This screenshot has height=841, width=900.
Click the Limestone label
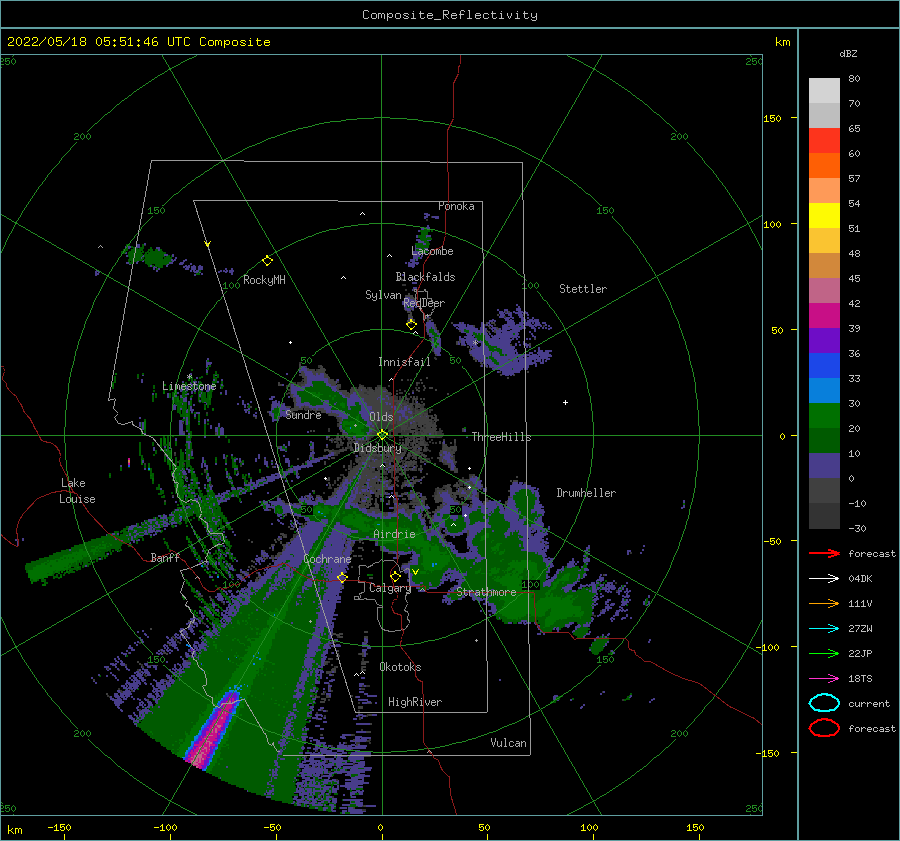click(x=189, y=386)
